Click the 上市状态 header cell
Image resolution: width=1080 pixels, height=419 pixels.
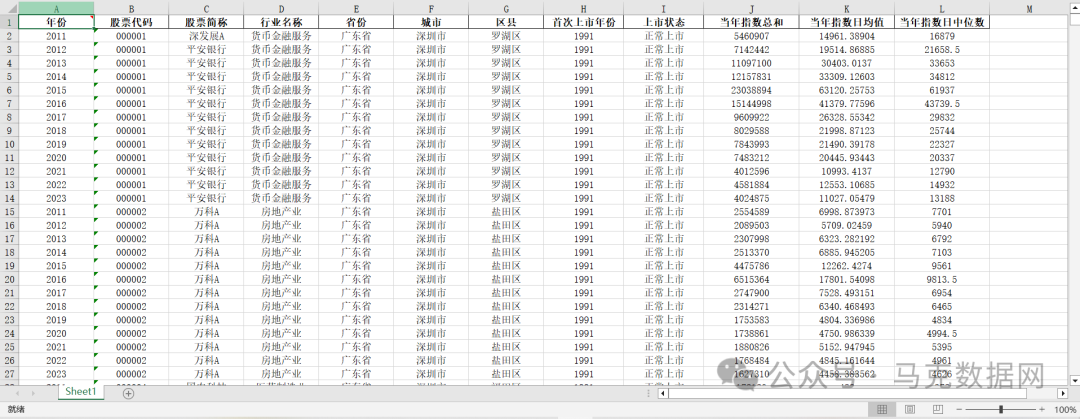663,22
